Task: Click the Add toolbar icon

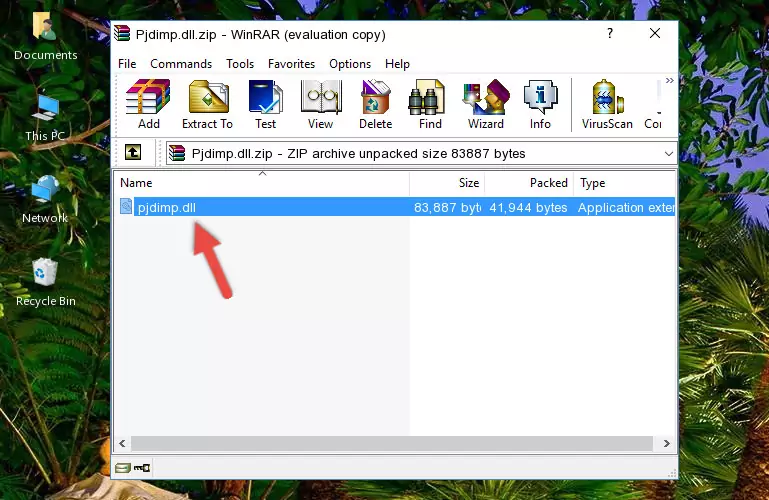Action: [x=148, y=104]
